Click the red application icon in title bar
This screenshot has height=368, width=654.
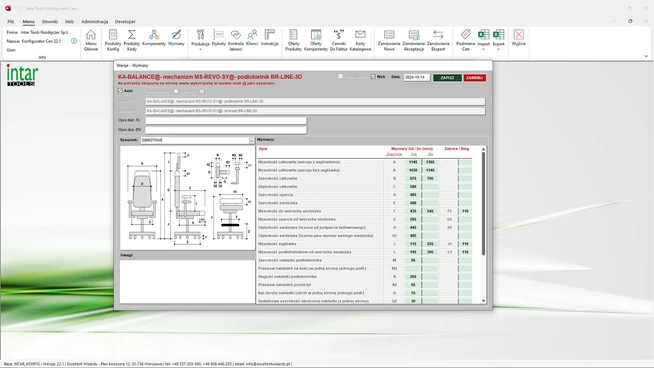click(x=8, y=8)
